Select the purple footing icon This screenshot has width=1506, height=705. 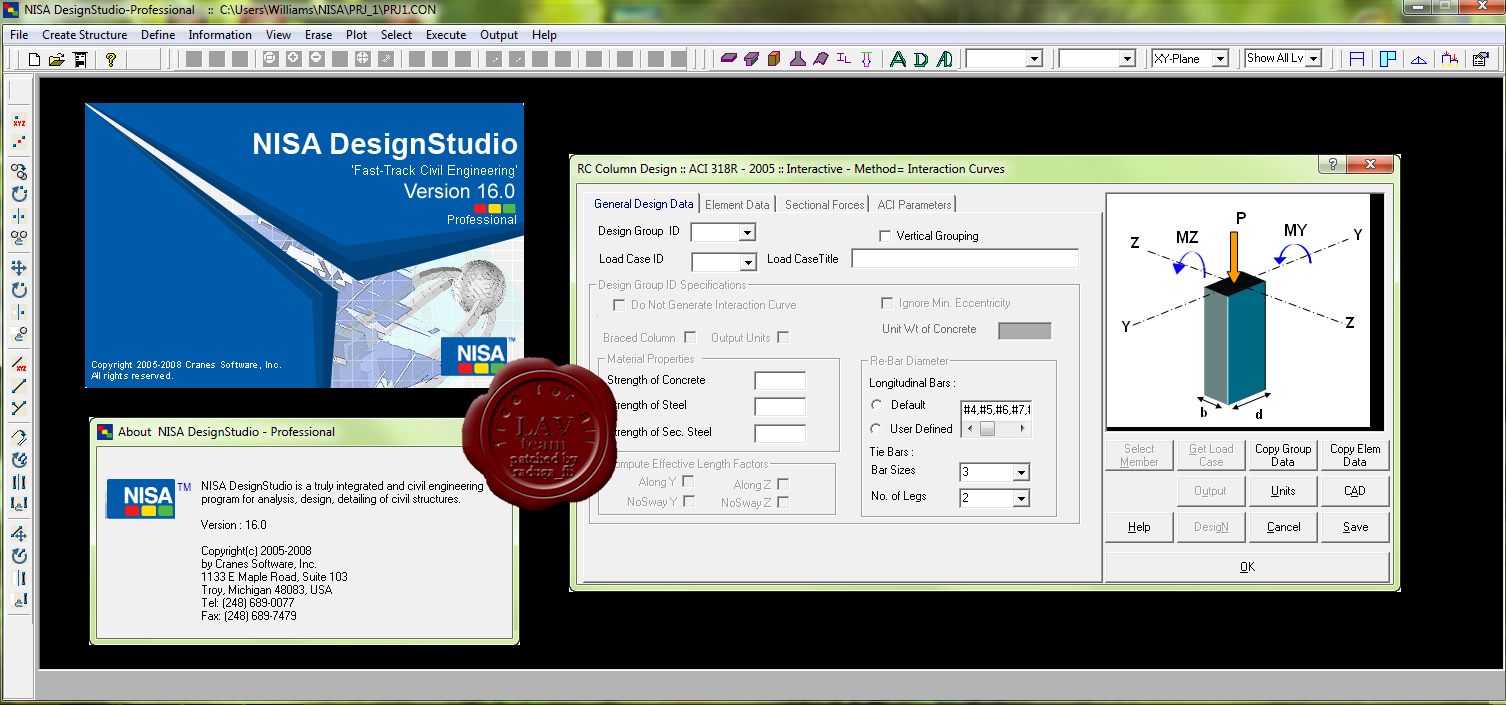click(798, 59)
